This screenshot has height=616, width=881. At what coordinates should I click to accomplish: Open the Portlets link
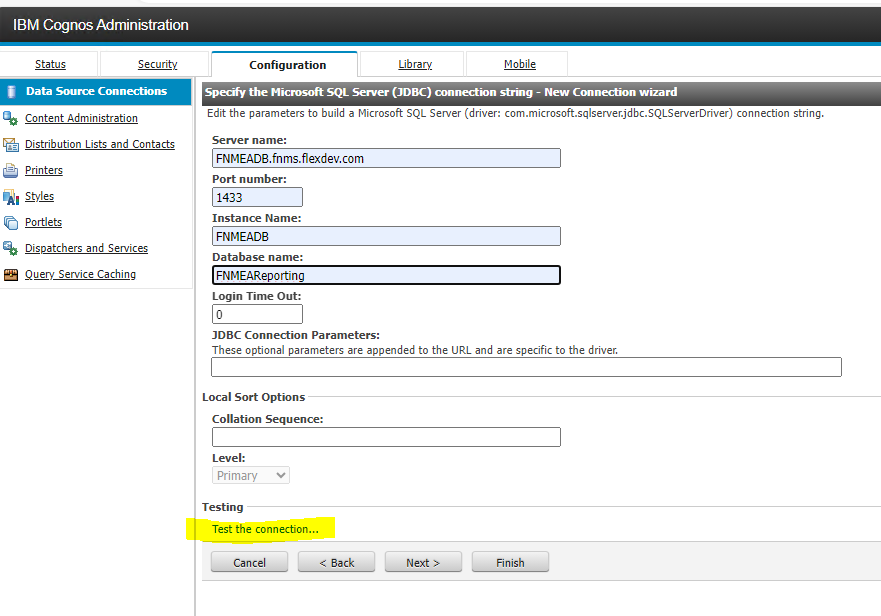click(43, 222)
